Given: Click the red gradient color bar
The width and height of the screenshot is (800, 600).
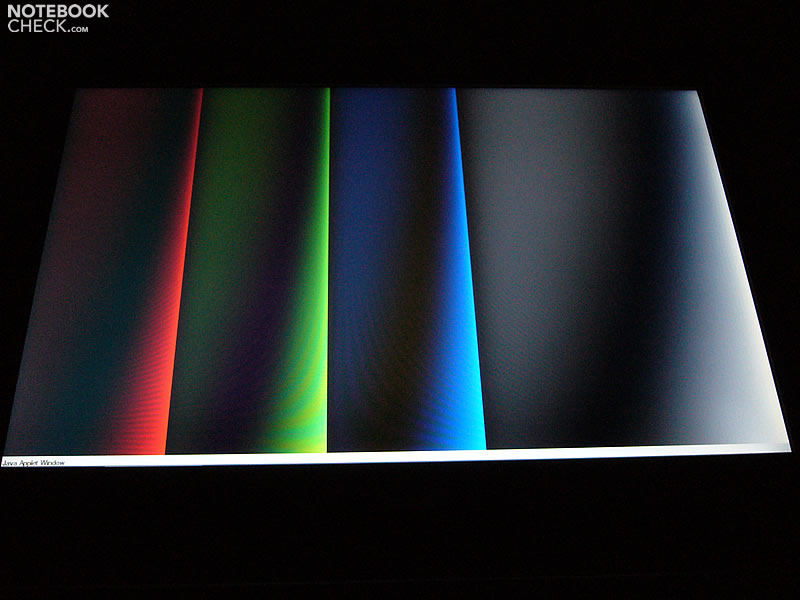Looking at the screenshot, I should pos(105,271).
